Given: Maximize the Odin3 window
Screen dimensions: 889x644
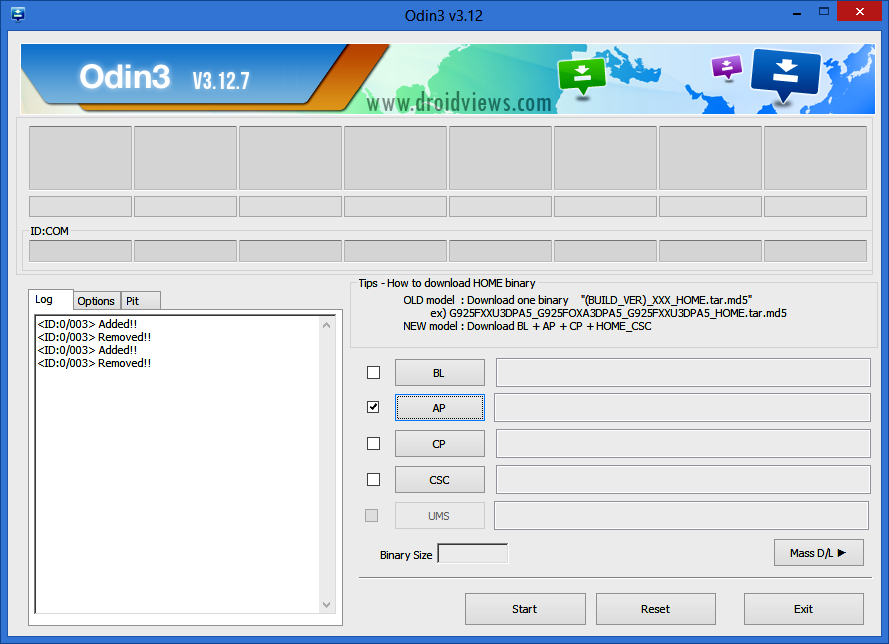Looking at the screenshot, I should [824, 12].
